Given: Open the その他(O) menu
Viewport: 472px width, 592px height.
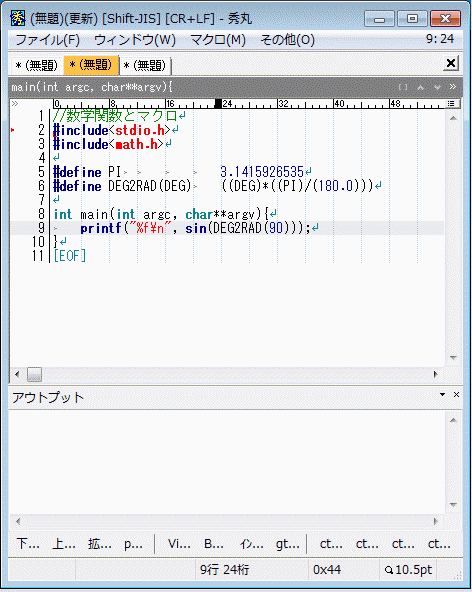Looking at the screenshot, I should (x=287, y=40).
